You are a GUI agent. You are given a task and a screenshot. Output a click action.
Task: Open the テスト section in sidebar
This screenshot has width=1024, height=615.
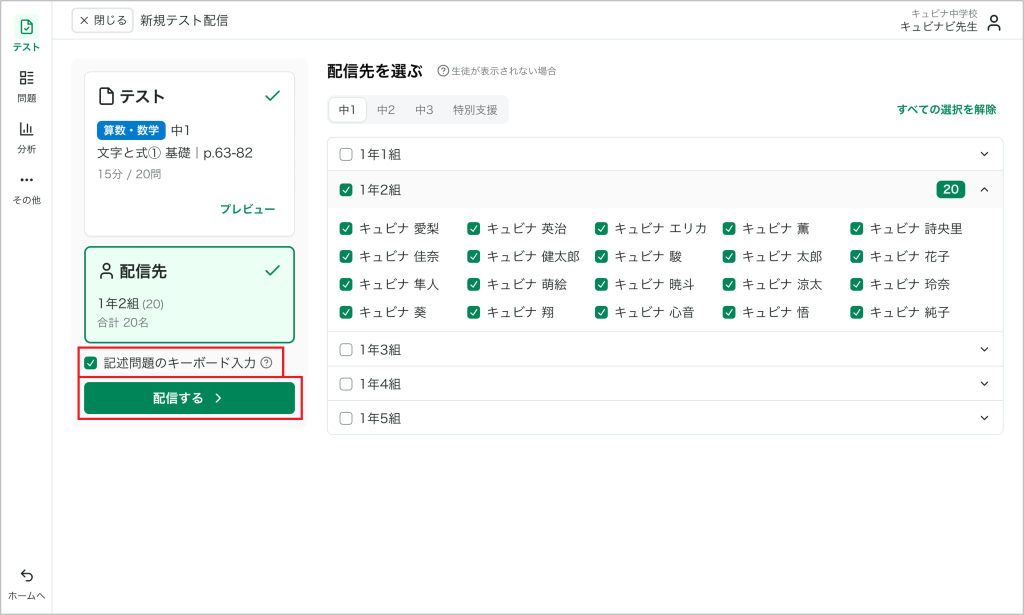point(26,34)
